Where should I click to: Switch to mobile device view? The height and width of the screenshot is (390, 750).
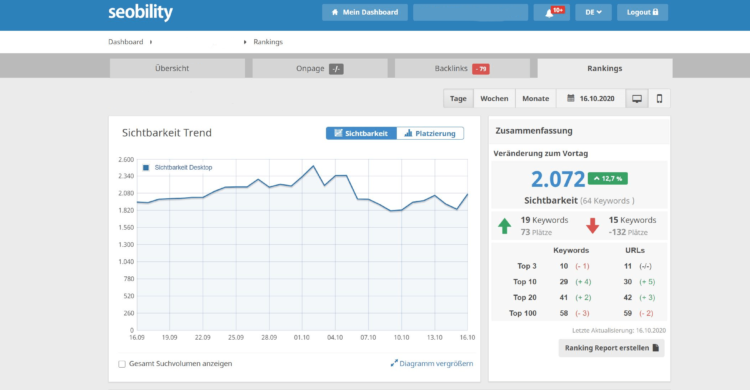[x=659, y=99]
